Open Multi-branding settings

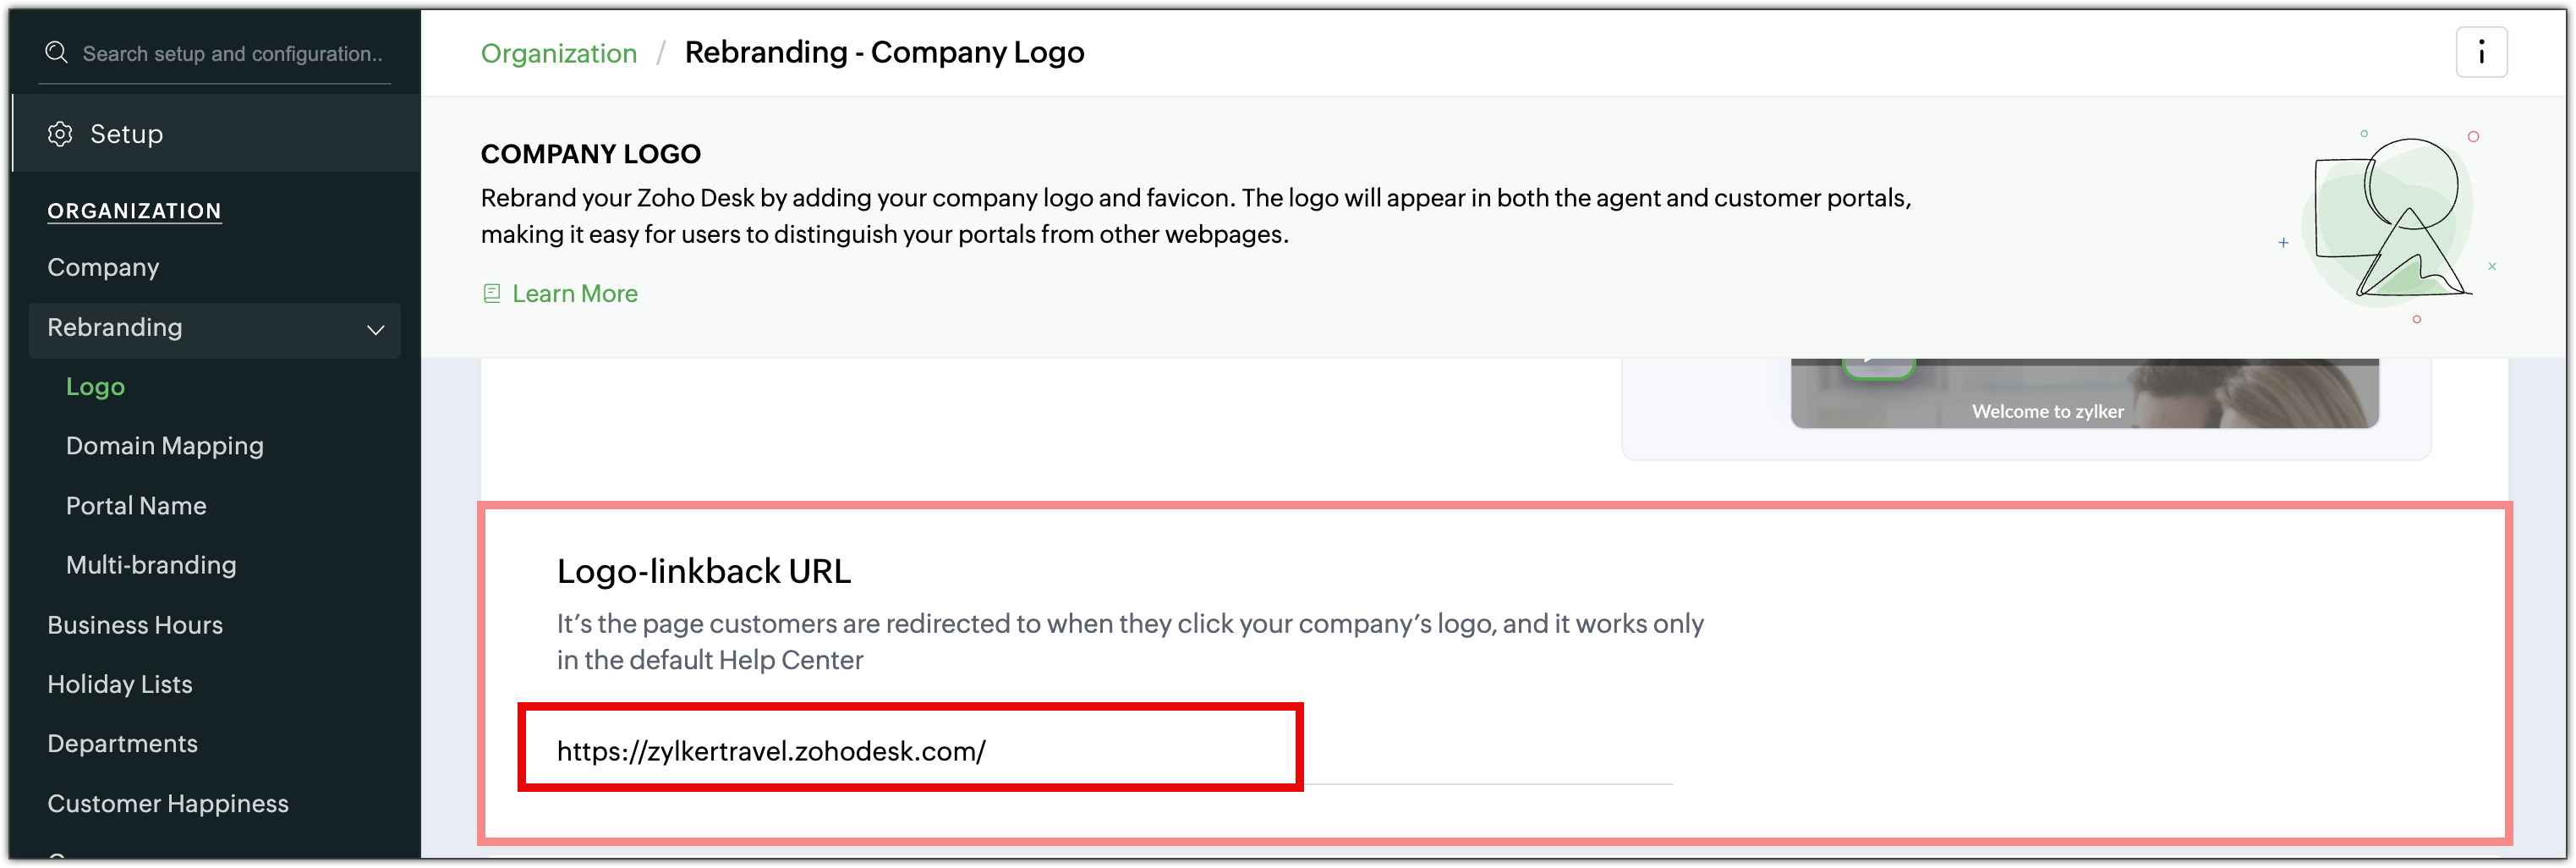[151, 565]
